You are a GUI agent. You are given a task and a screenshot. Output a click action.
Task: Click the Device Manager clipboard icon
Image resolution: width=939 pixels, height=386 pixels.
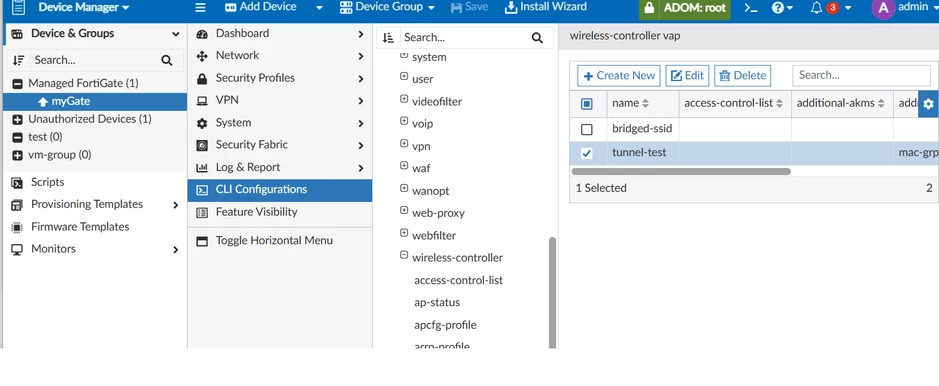tap(19, 8)
